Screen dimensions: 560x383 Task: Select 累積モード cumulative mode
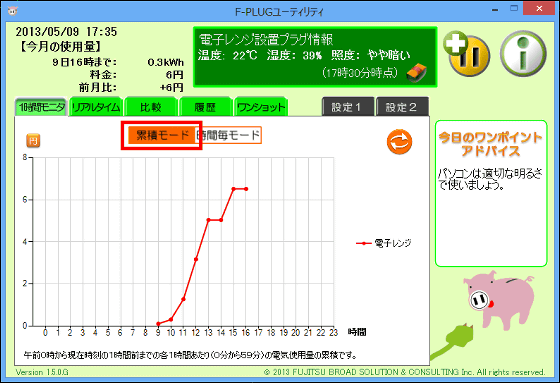point(162,135)
